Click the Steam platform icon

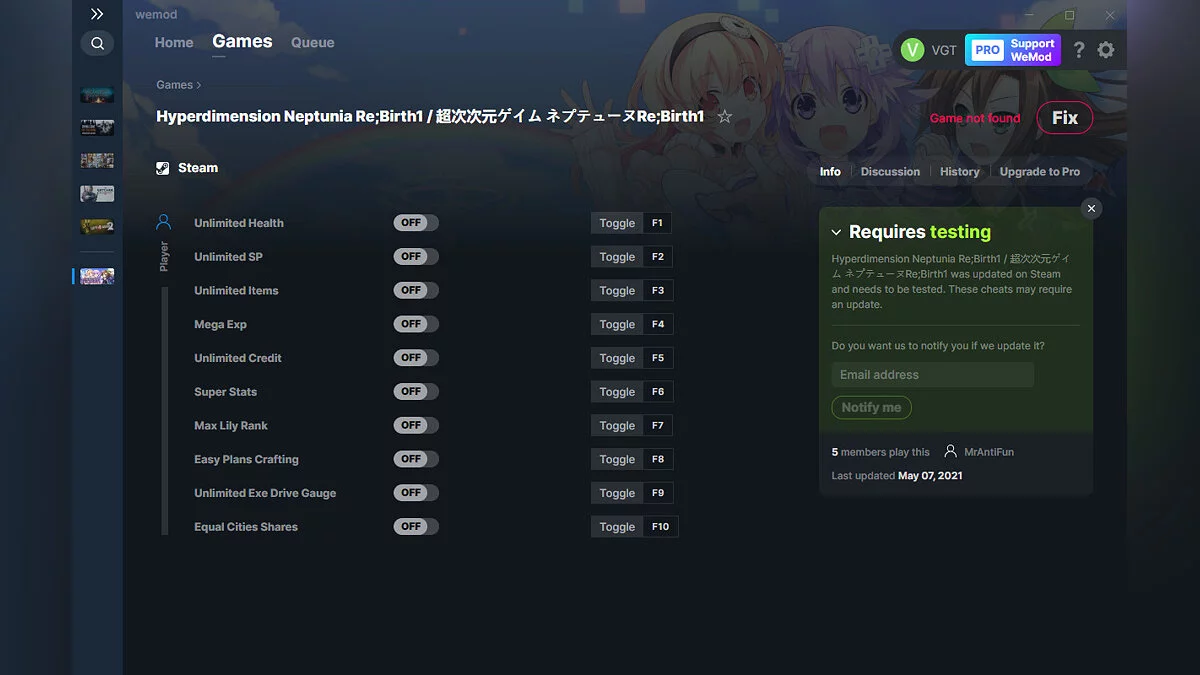point(162,167)
